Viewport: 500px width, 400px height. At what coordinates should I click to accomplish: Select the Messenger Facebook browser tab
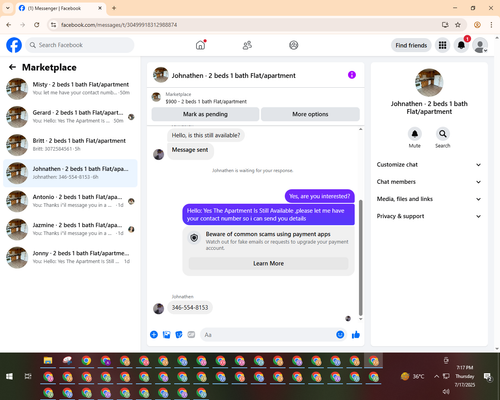click(61, 8)
